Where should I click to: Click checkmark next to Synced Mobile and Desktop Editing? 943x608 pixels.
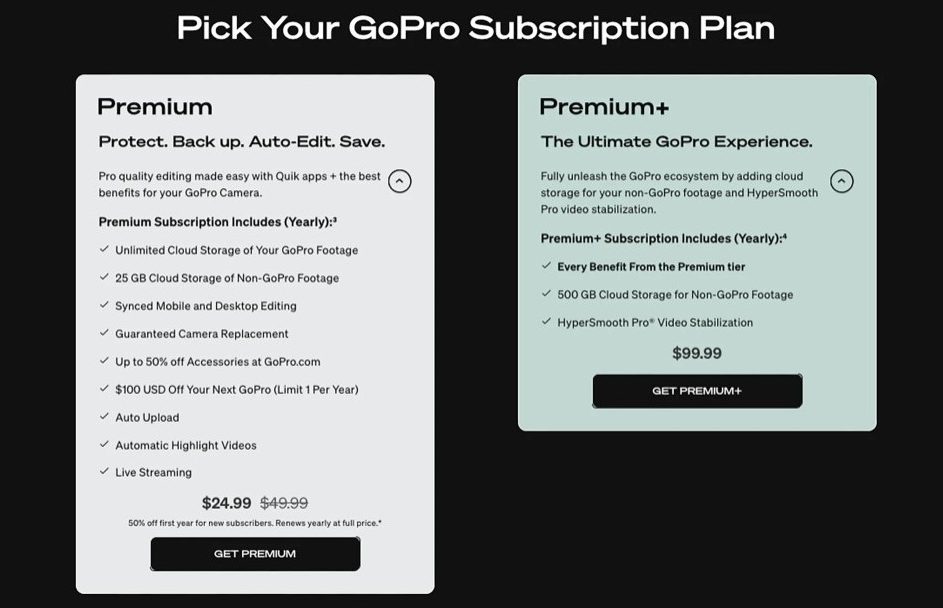click(104, 306)
